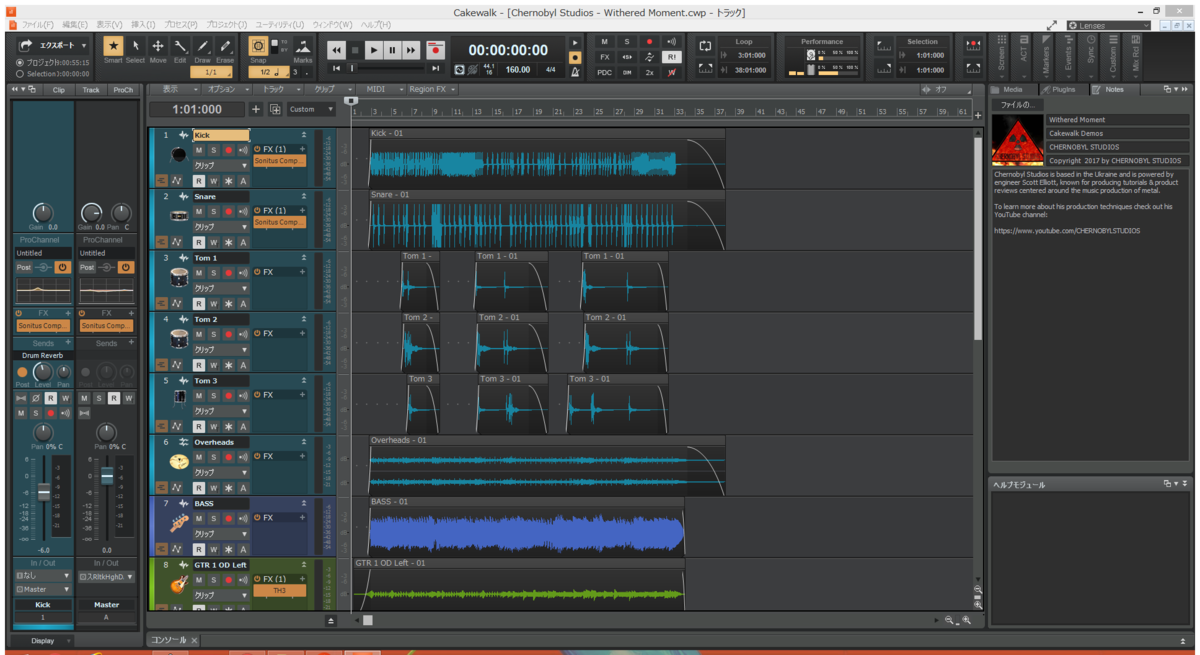Image resolution: width=1200 pixels, height=655 pixels.
Task: Activate the Move tool
Action: pos(158,47)
